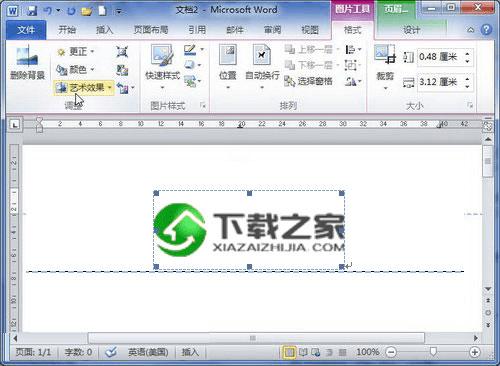Image resolution: width=500 pixels, height=366 pixels.
Task: Open the 快速样式 quick styles gallery
Action: coord(163,67)
